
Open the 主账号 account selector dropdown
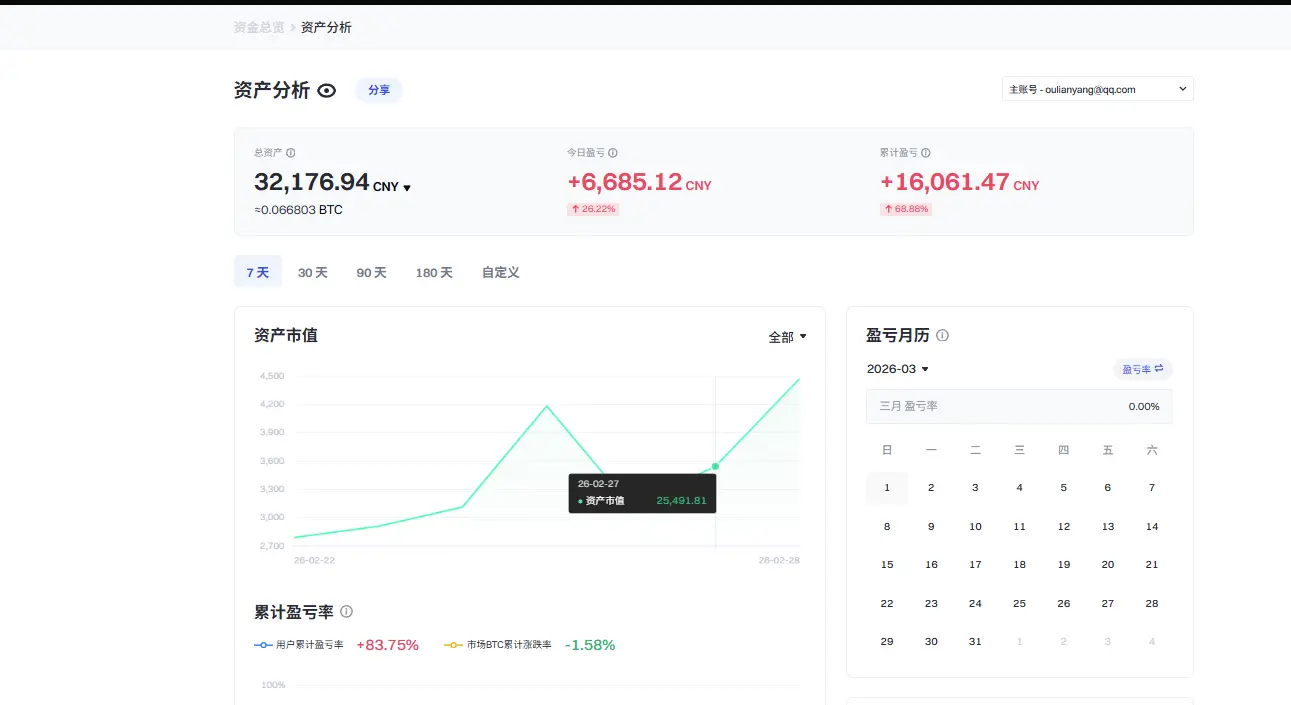coord(1098,89)
